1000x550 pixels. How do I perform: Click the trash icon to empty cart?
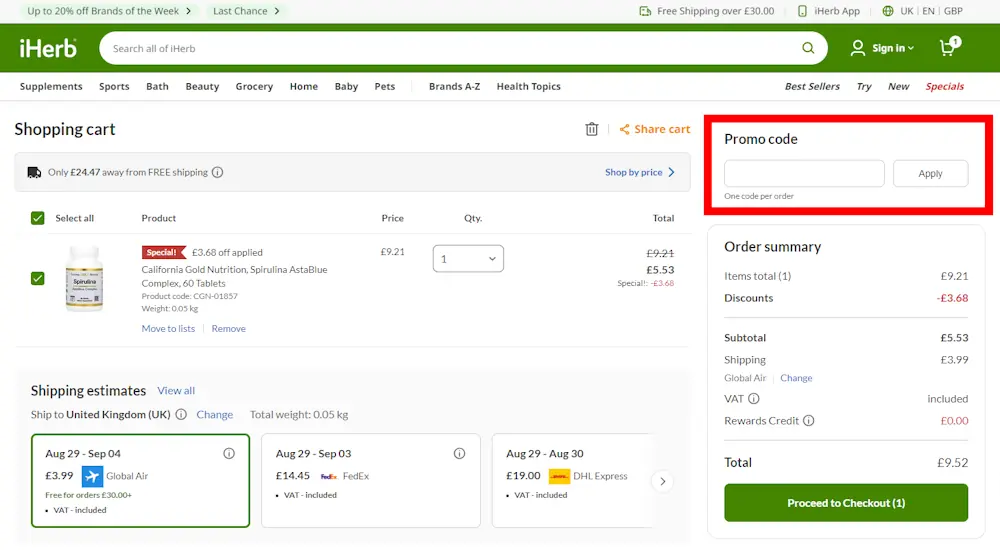pyautogui.click(x=592, y=129)
